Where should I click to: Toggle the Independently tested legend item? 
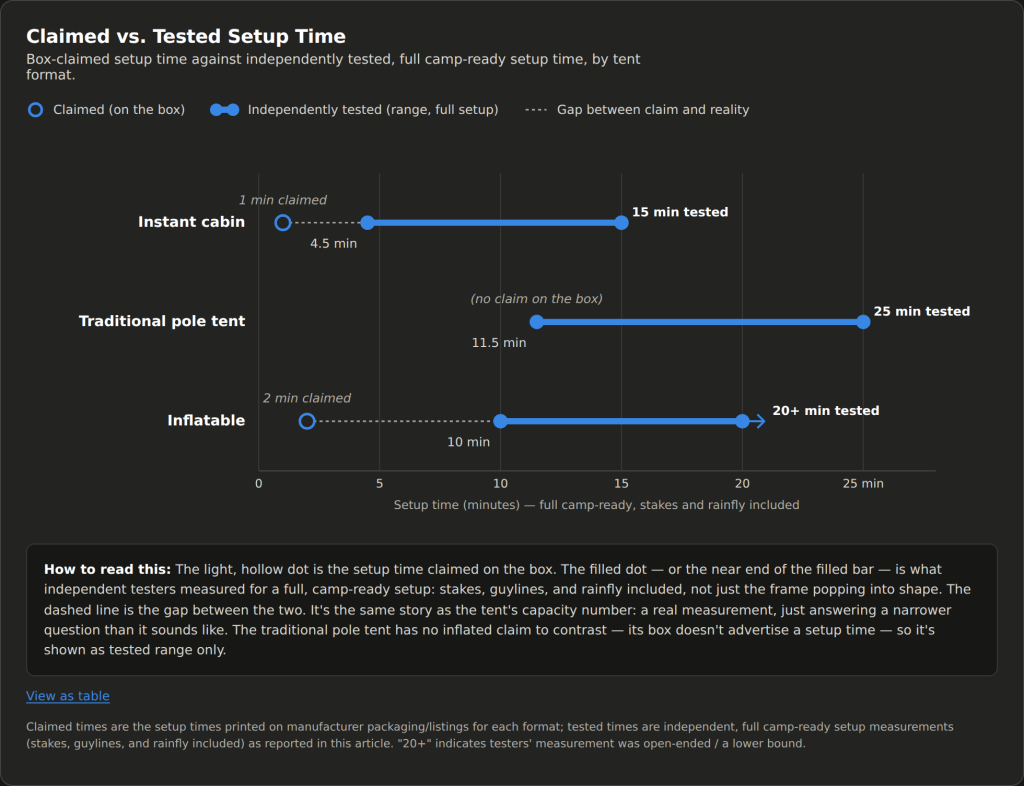[354, 110]
